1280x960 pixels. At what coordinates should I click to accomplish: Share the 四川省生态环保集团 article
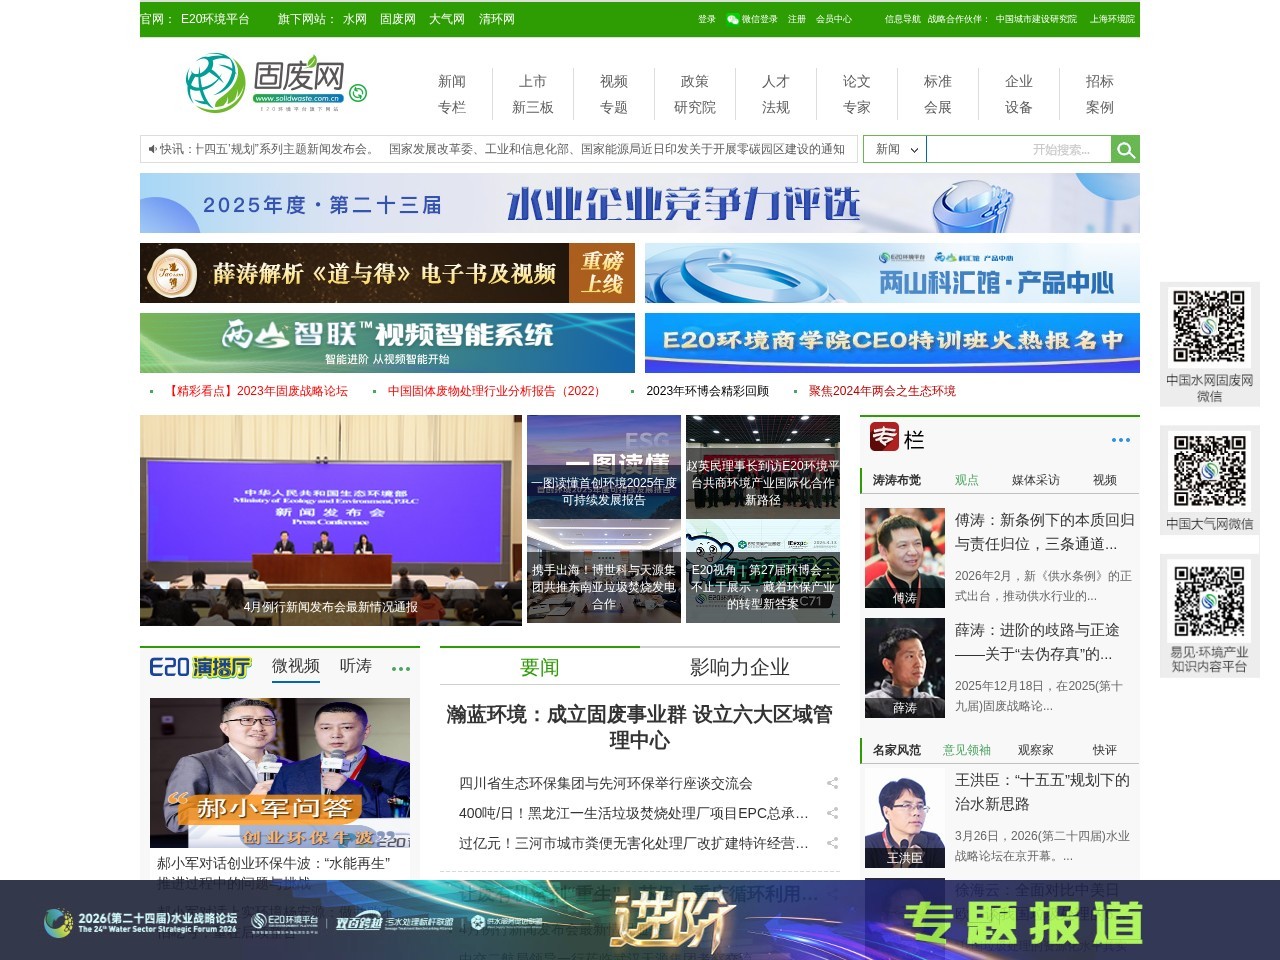click(x=832, y=783)
